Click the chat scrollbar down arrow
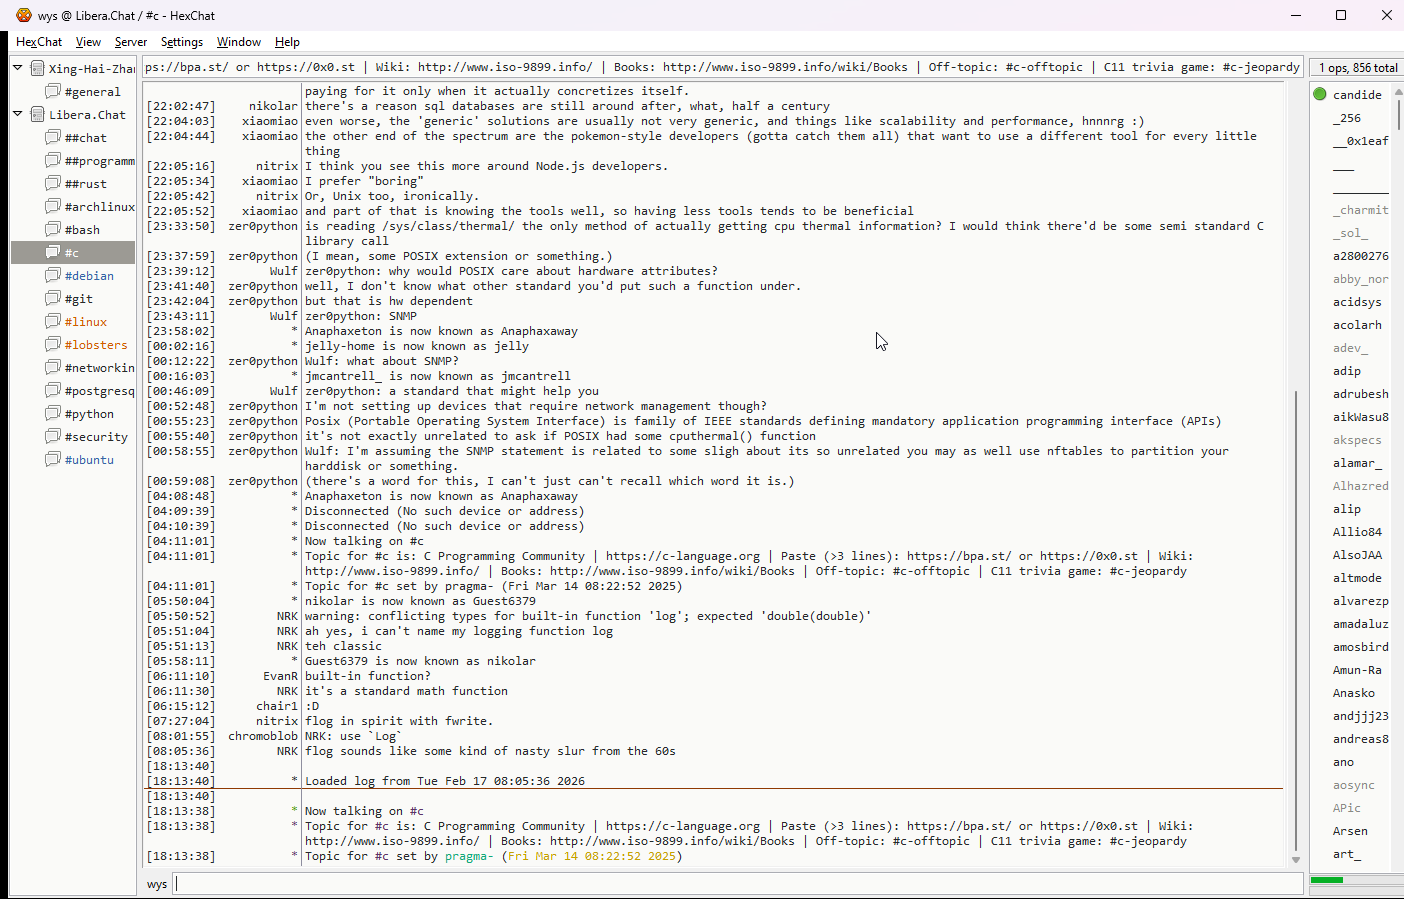This screenshot has height=899, width=1404. coord(1296,860)
